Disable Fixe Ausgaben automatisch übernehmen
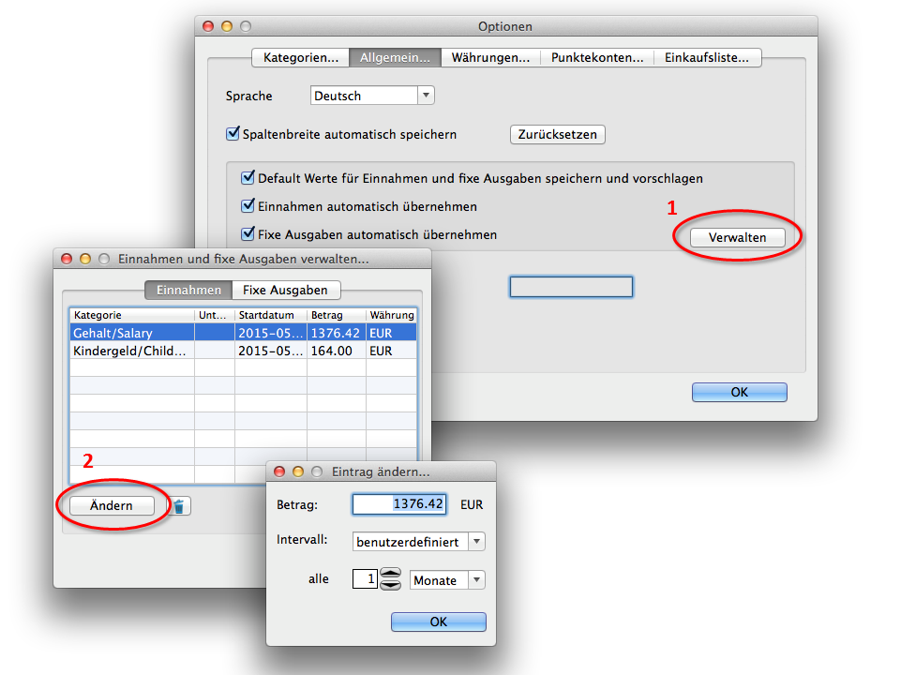The width and height of the screenshot is (900, 675). coord(249,234)
